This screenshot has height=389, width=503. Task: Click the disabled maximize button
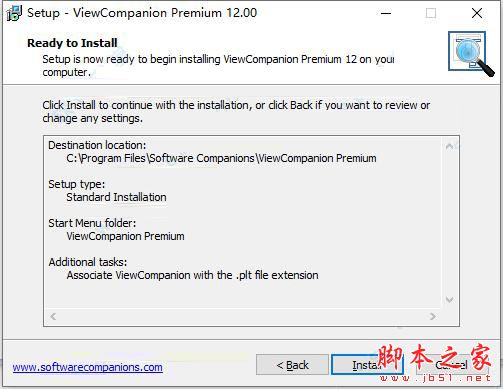pos(431,13)
